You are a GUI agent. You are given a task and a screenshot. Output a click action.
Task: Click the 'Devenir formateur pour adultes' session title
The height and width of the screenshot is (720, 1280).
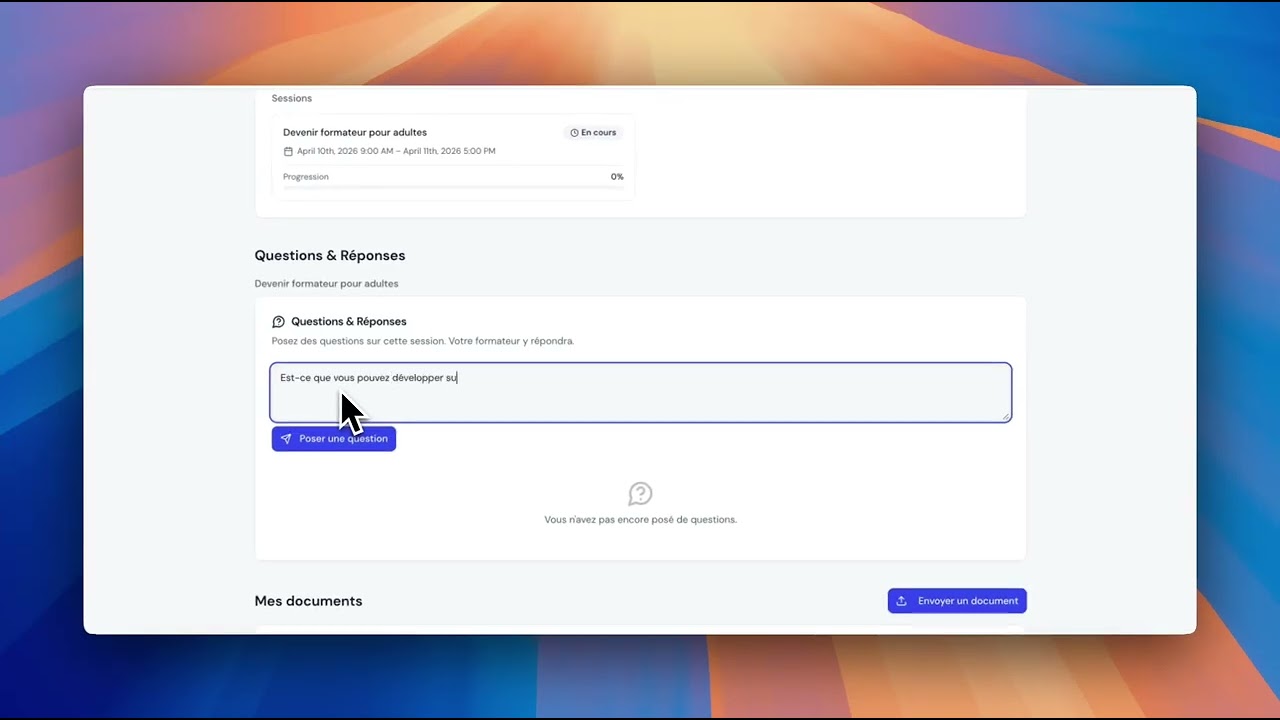coord(355,132)
